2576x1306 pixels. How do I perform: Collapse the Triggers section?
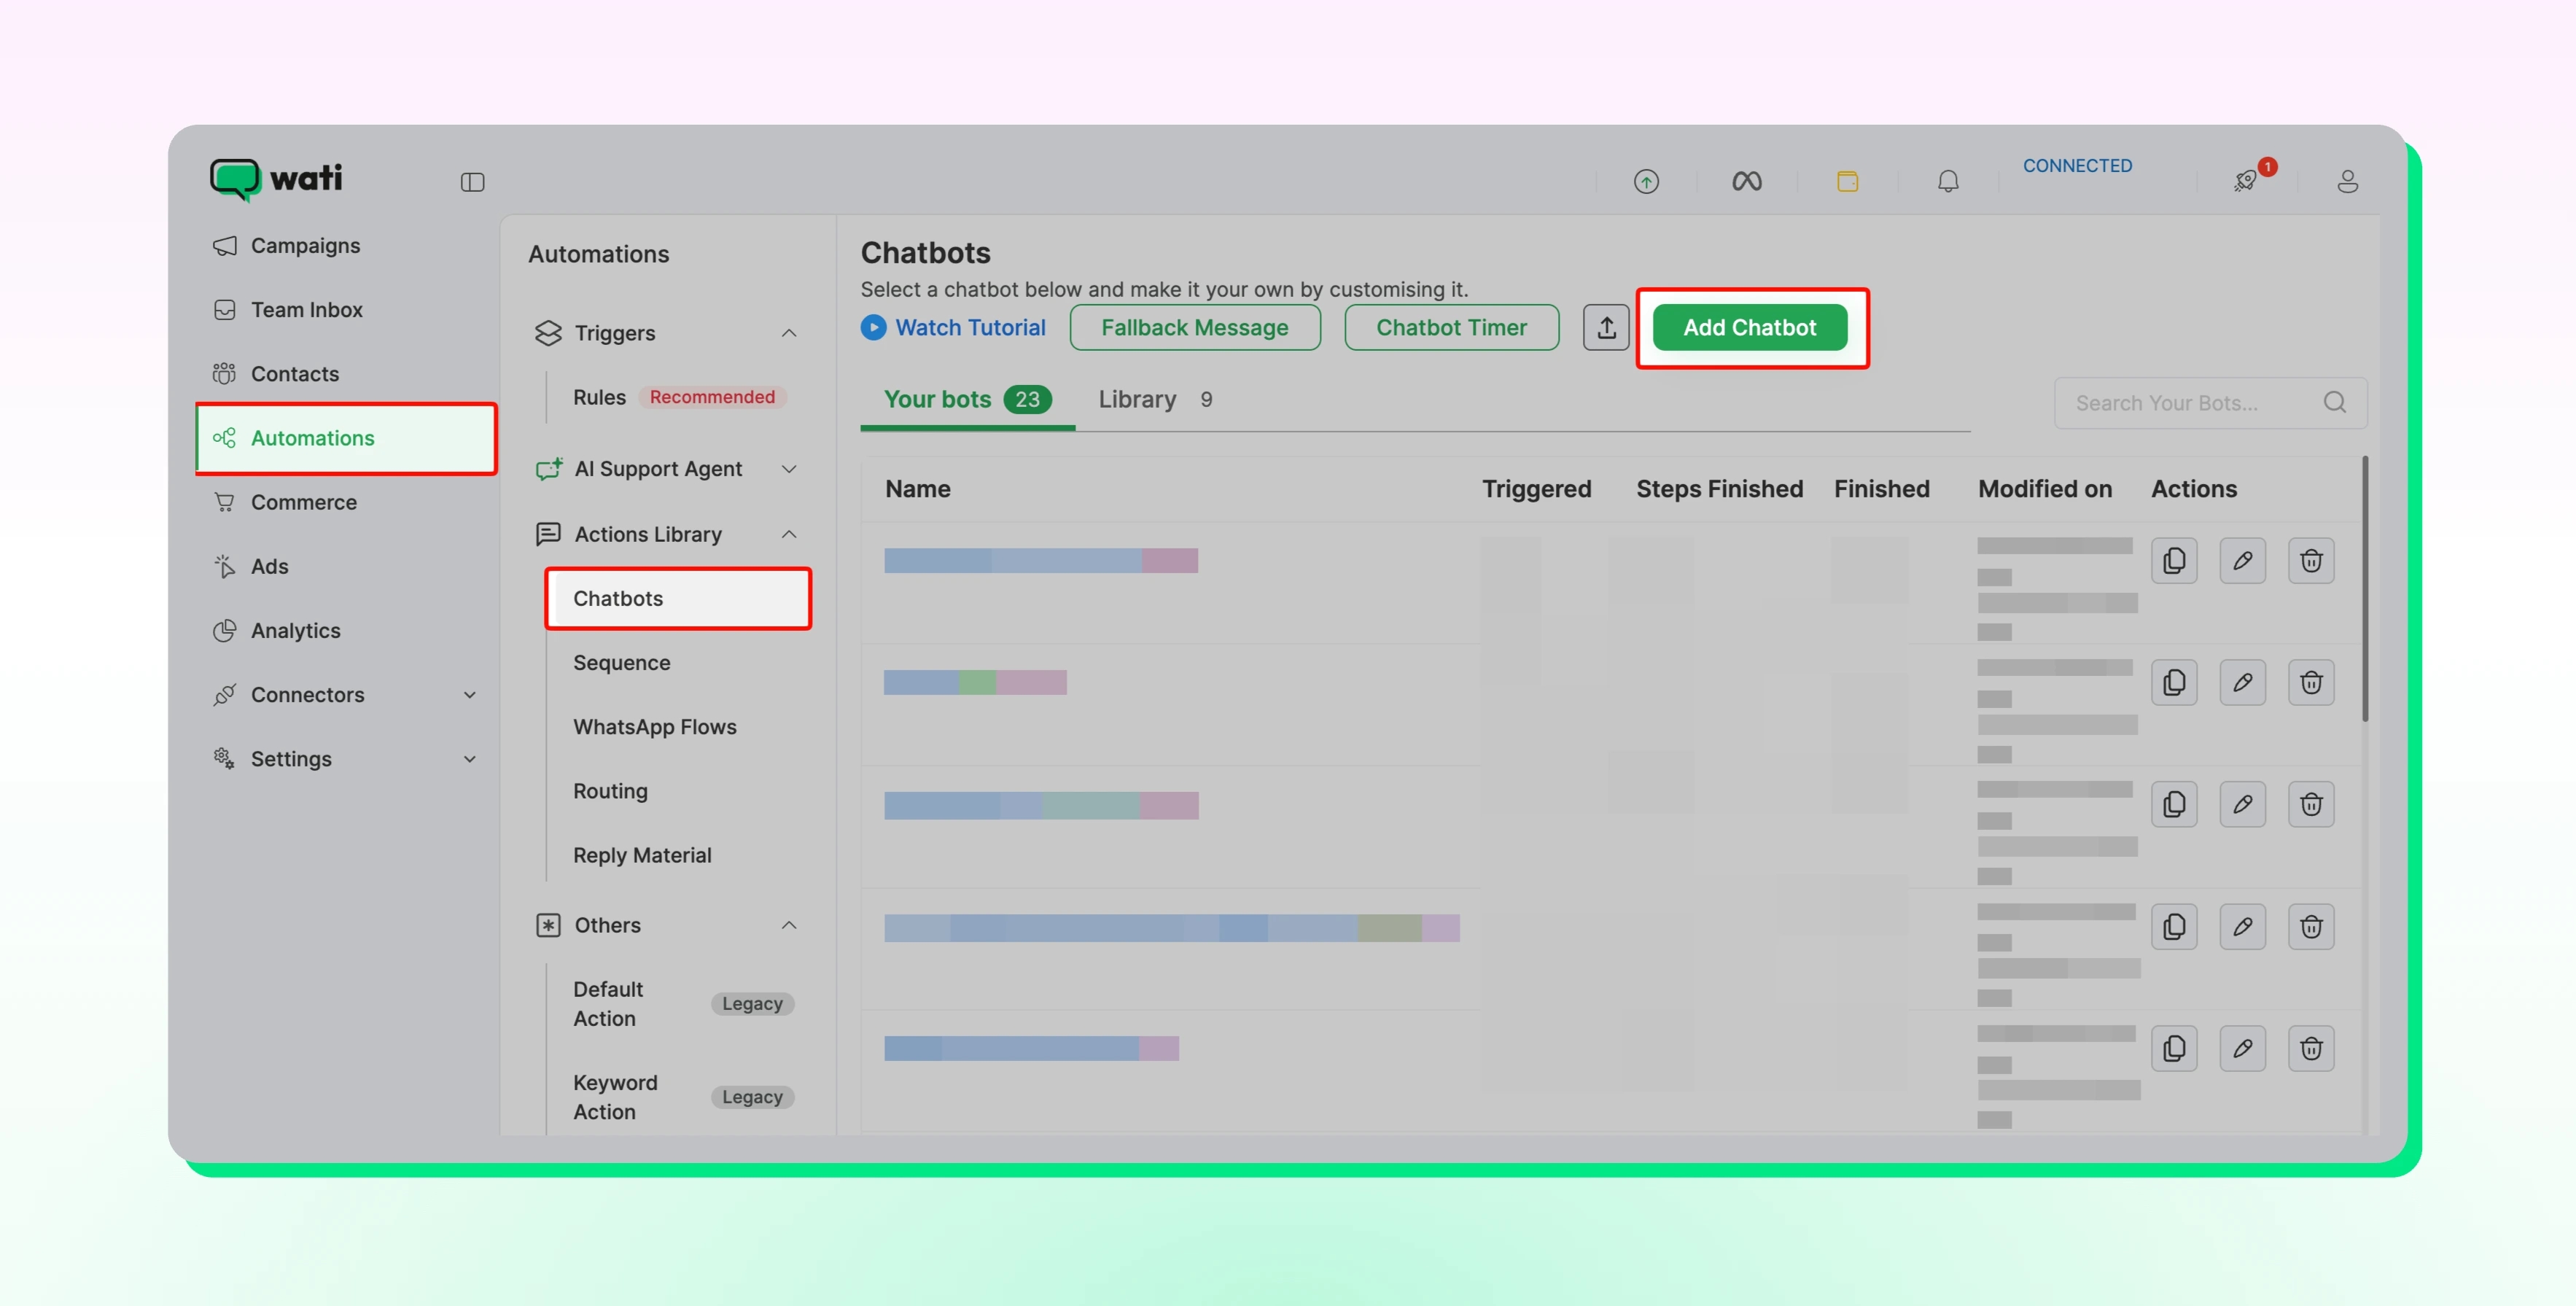coord(789,333)
